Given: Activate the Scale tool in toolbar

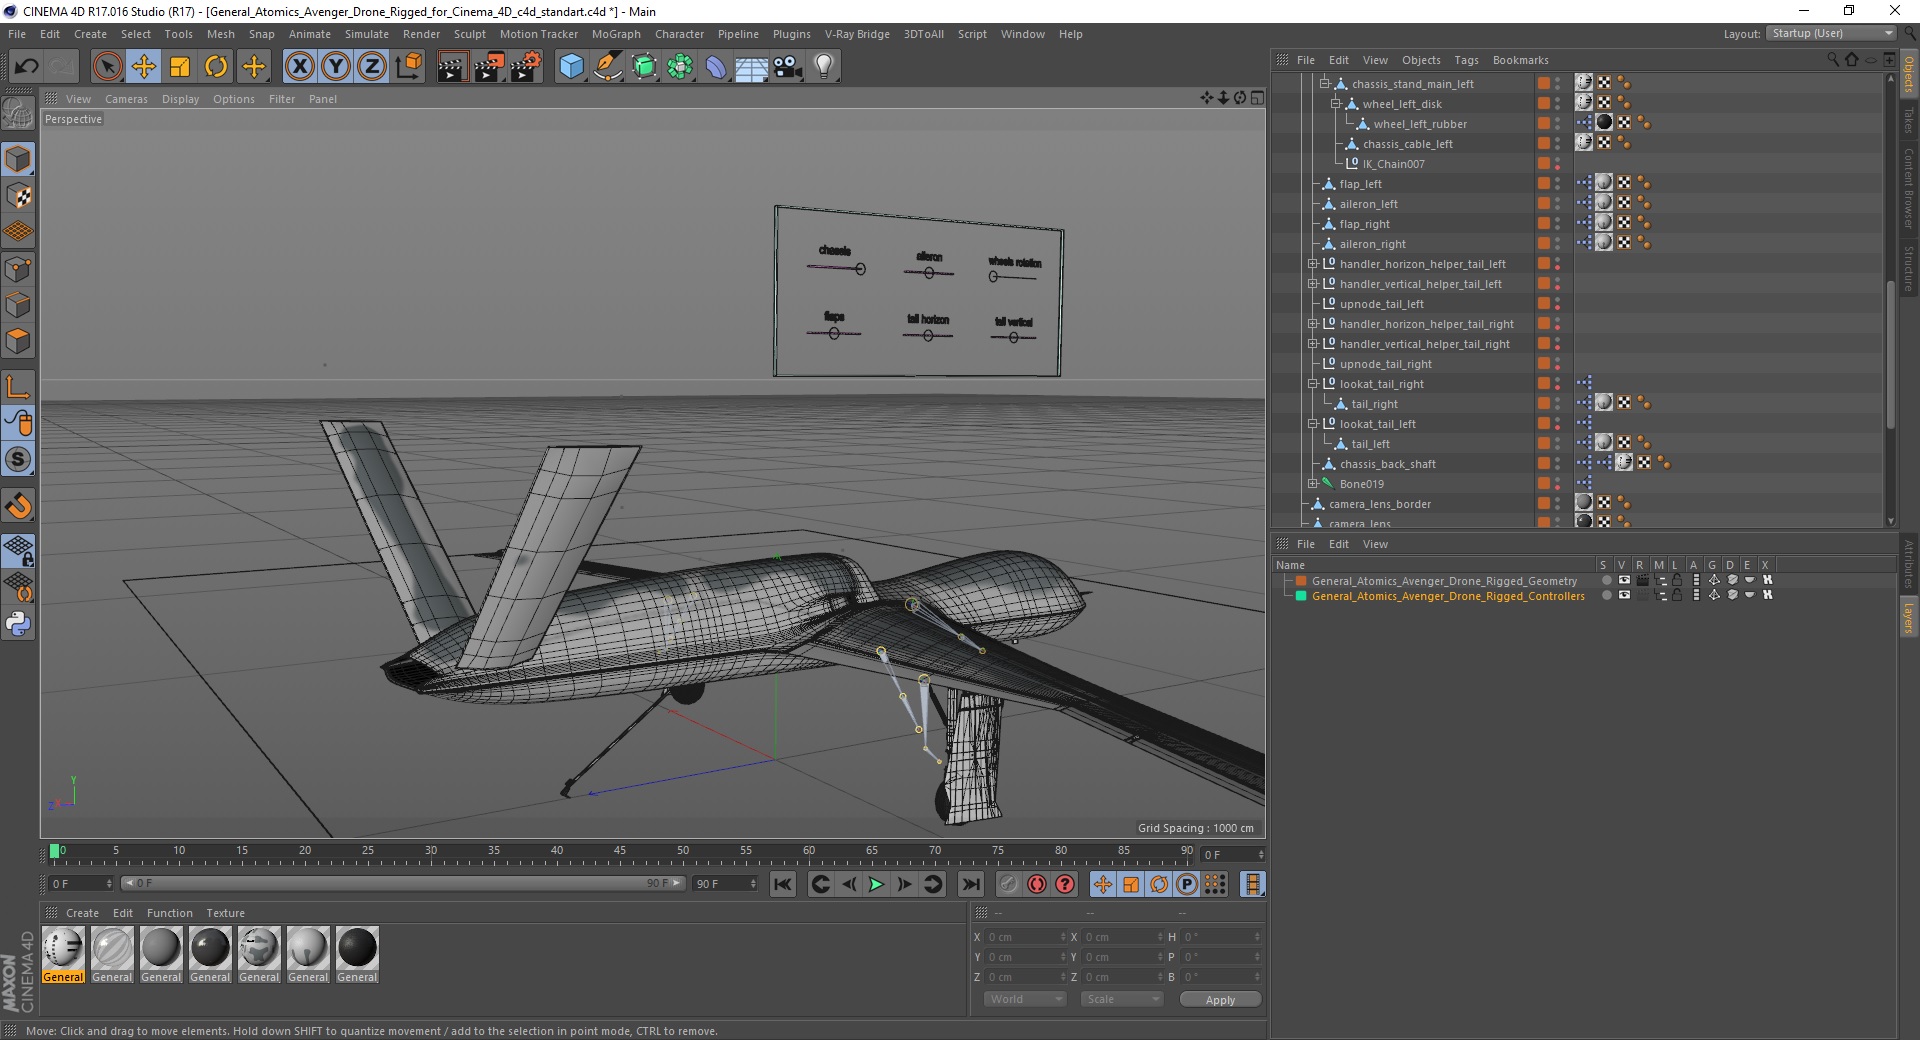Looking at the screenshot, I should [x=180, y=67].
